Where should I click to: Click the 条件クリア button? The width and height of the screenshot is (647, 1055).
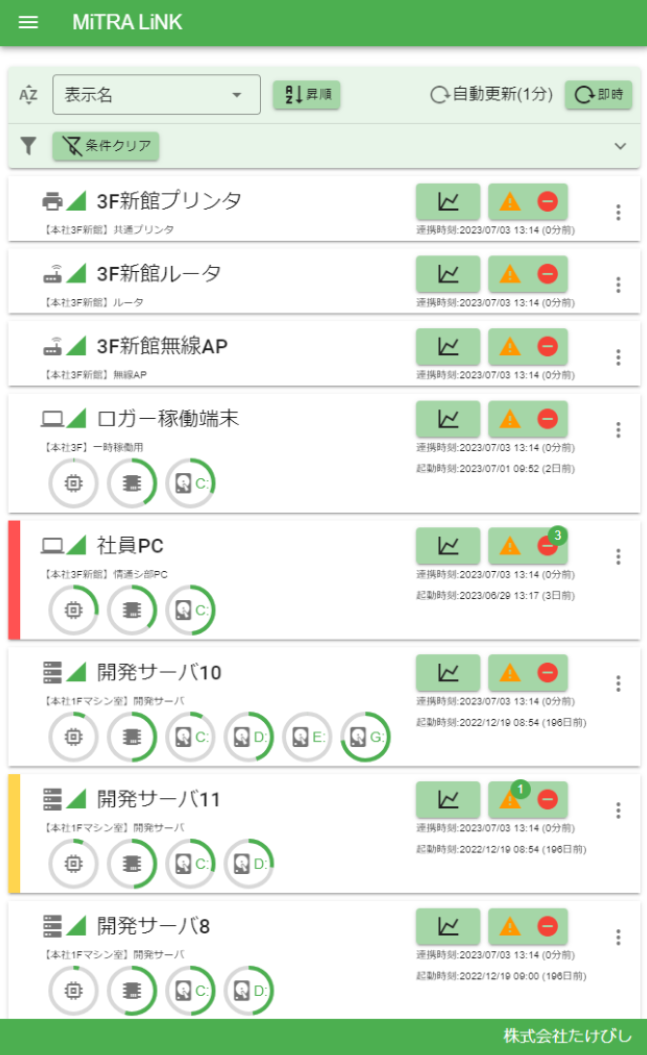(106, 146)
